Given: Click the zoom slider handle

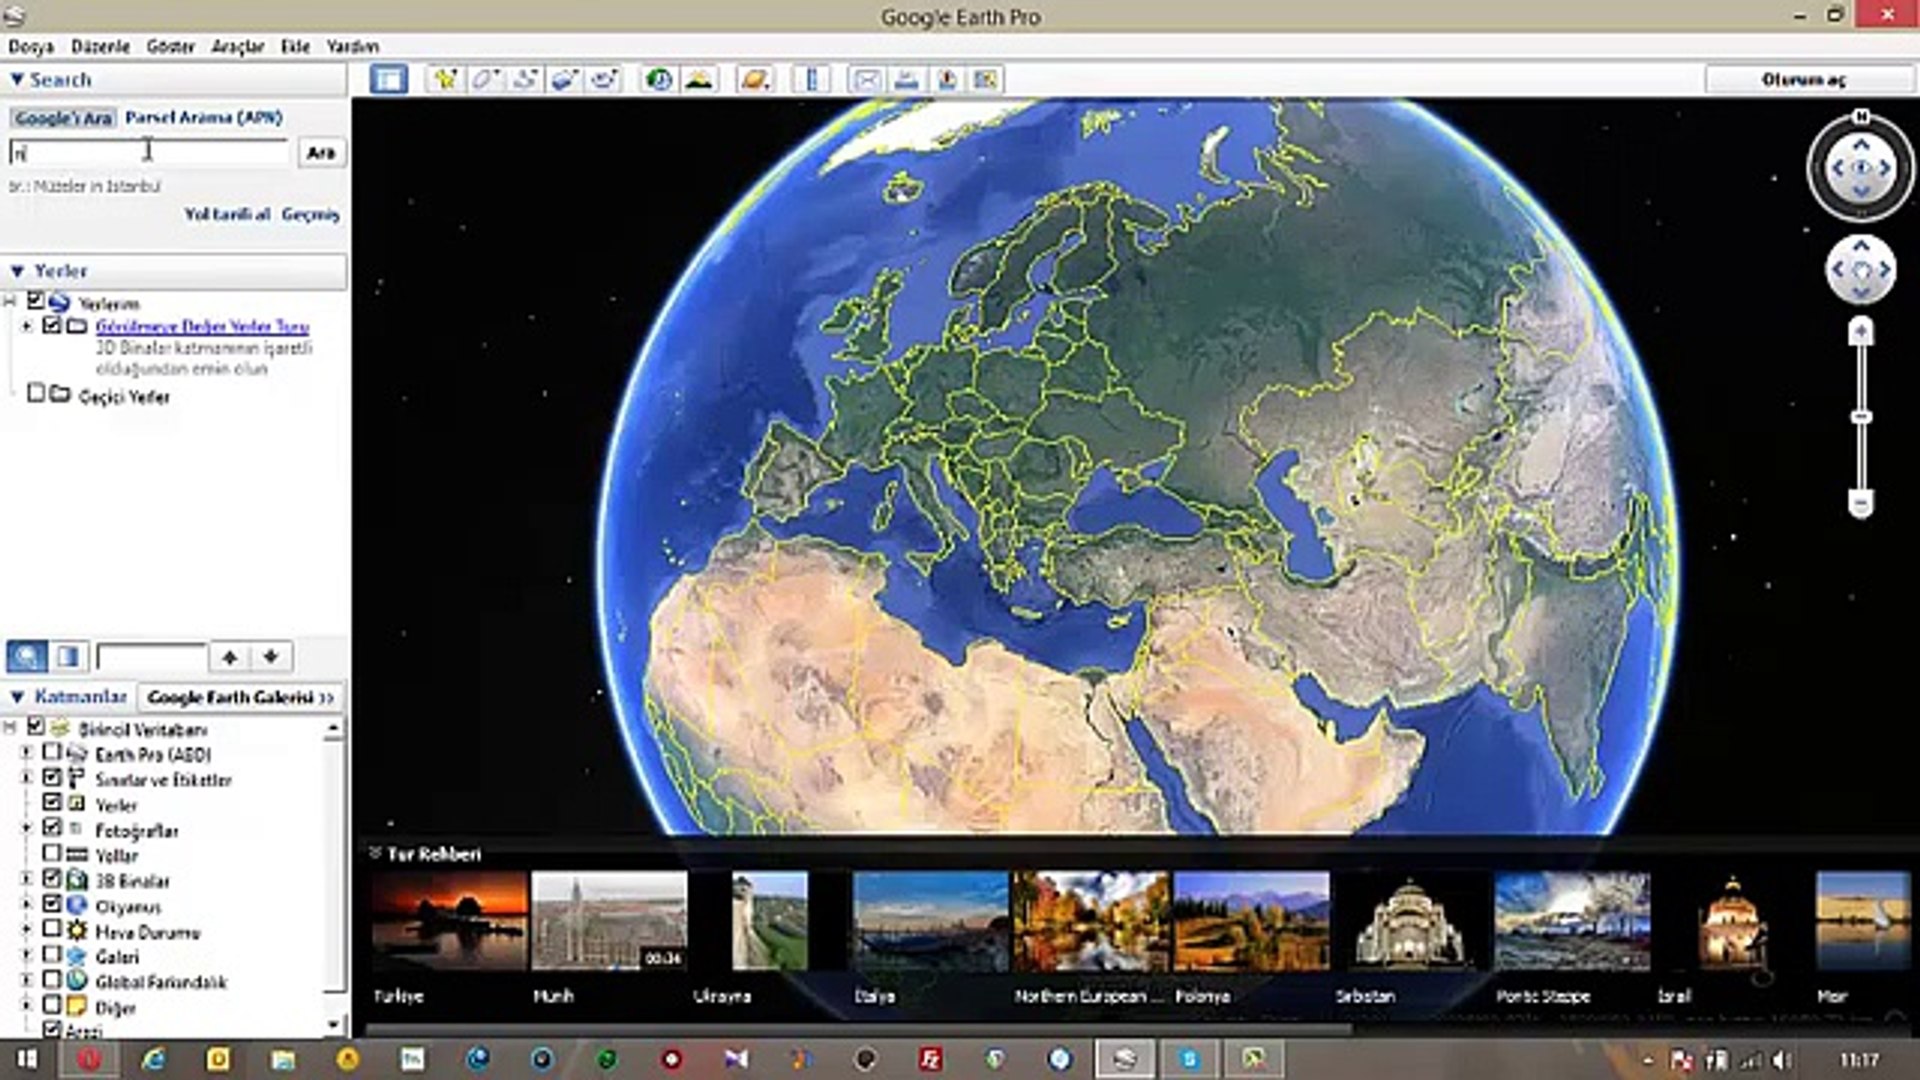Looking at the screenshot, I should 1861,416.
